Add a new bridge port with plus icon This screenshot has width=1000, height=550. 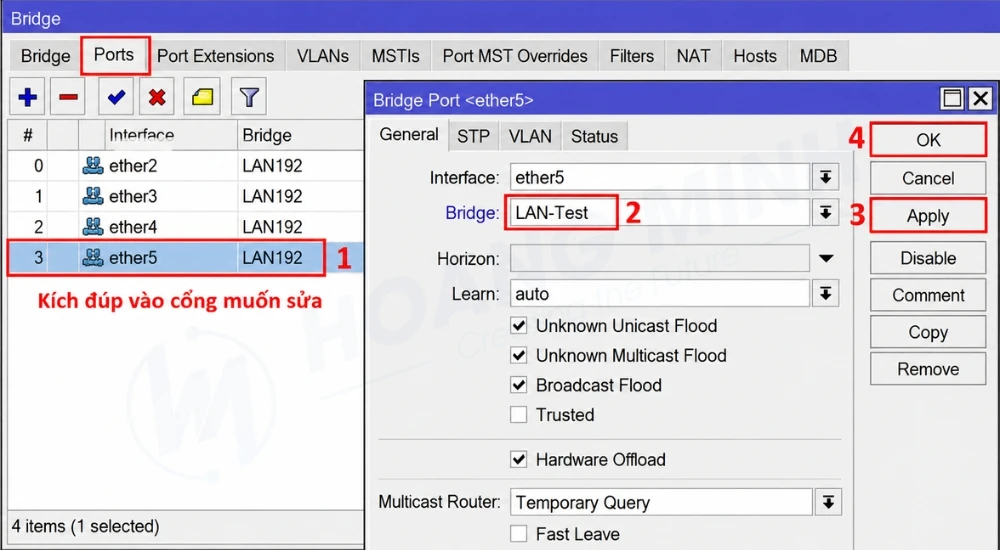tap(27, 97)
